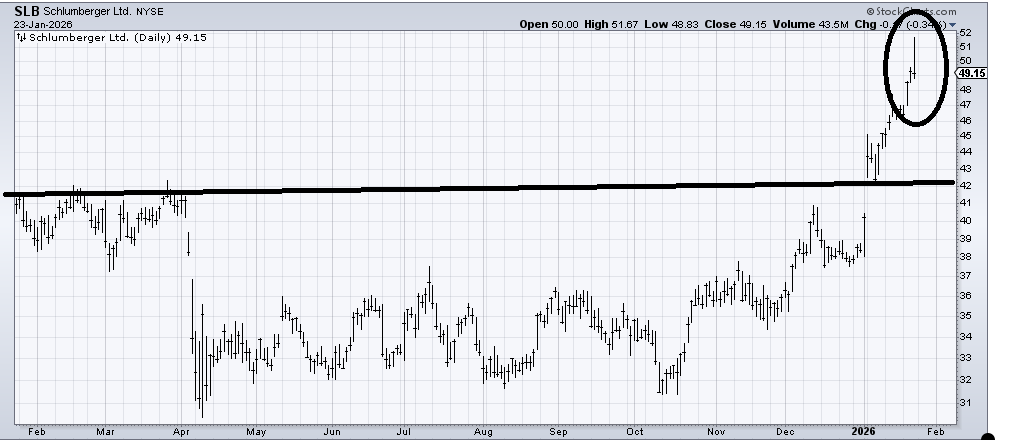Select the black horizontal resistance line
The width and height of the screenshot is (1010, 440).
point(500,187)
